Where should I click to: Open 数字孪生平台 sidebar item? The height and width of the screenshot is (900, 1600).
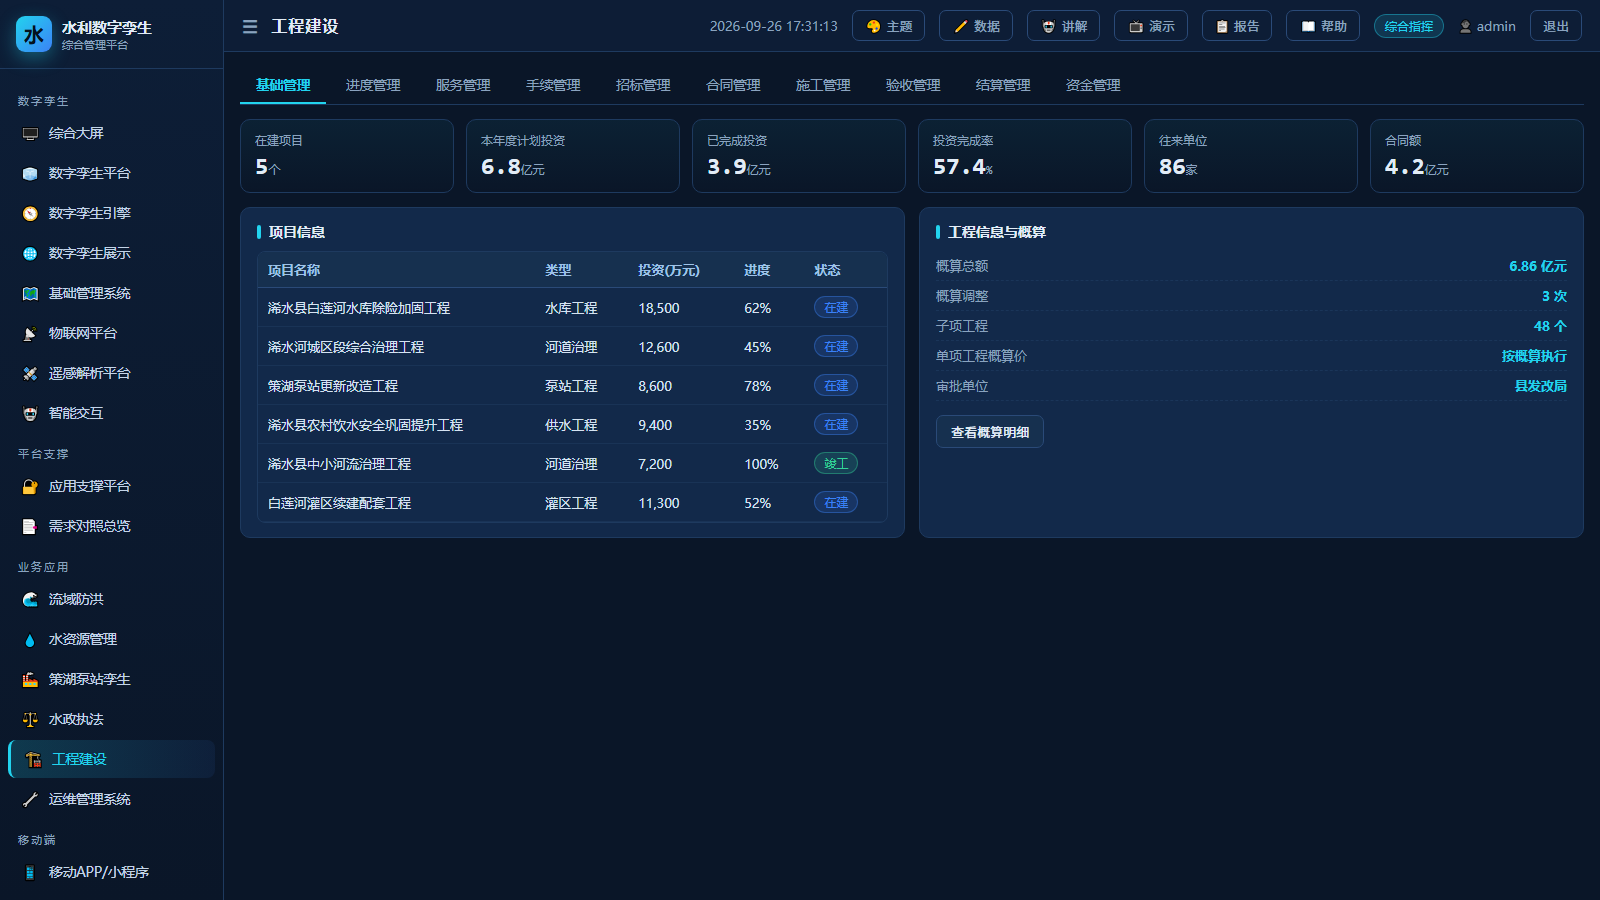tap(111, 173)
